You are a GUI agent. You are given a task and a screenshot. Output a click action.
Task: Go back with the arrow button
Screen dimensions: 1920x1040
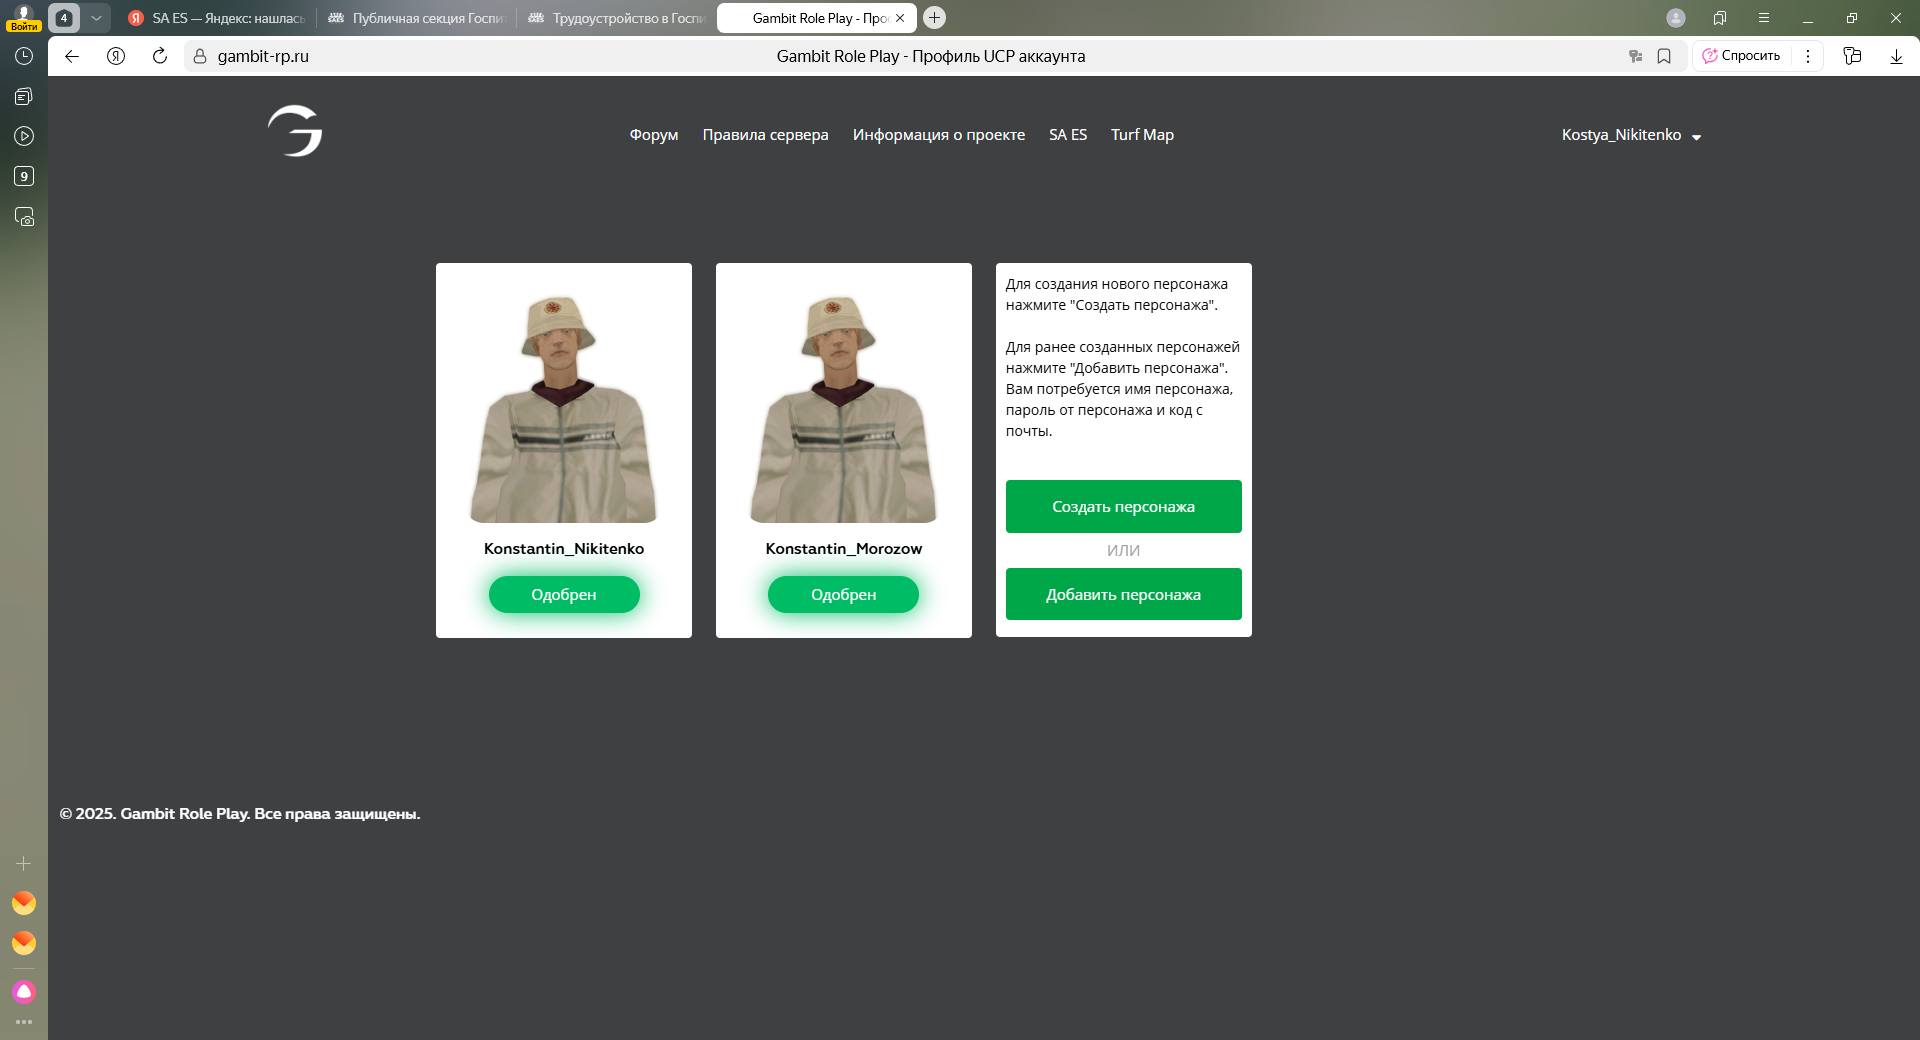[72, 56]
